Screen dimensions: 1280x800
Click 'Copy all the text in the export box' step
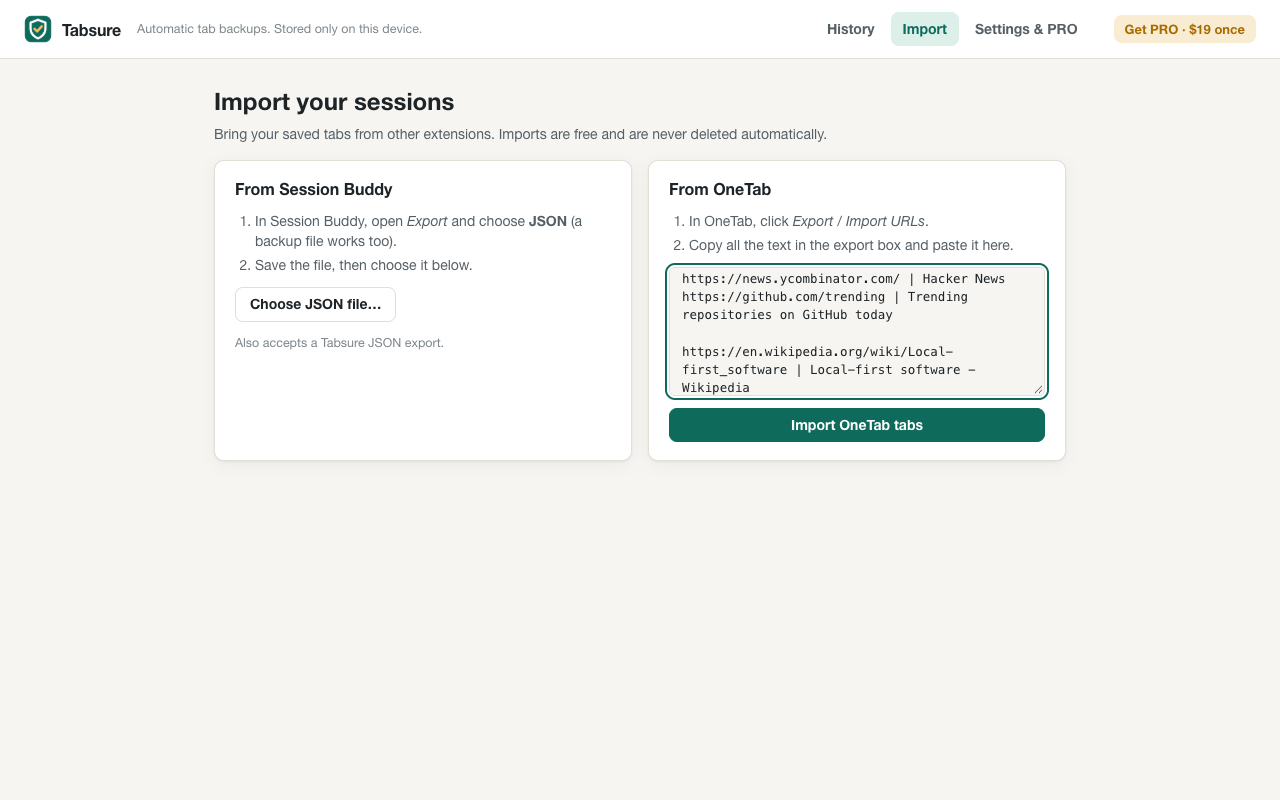(x=851, y=245)
